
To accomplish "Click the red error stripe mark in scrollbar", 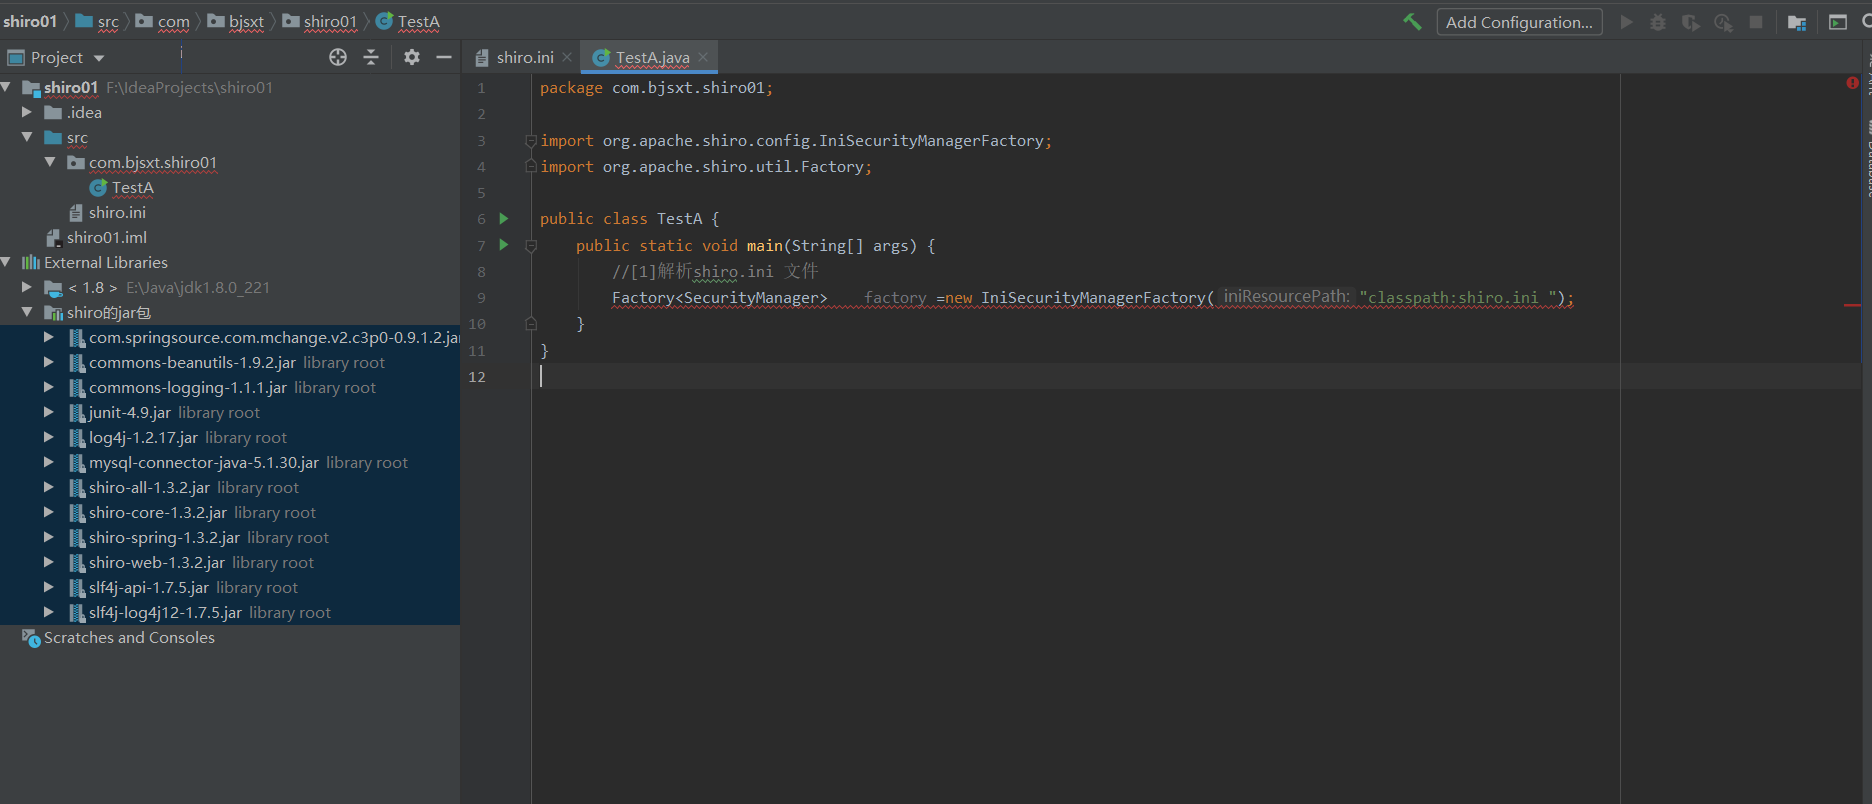I will [1852, 305].
